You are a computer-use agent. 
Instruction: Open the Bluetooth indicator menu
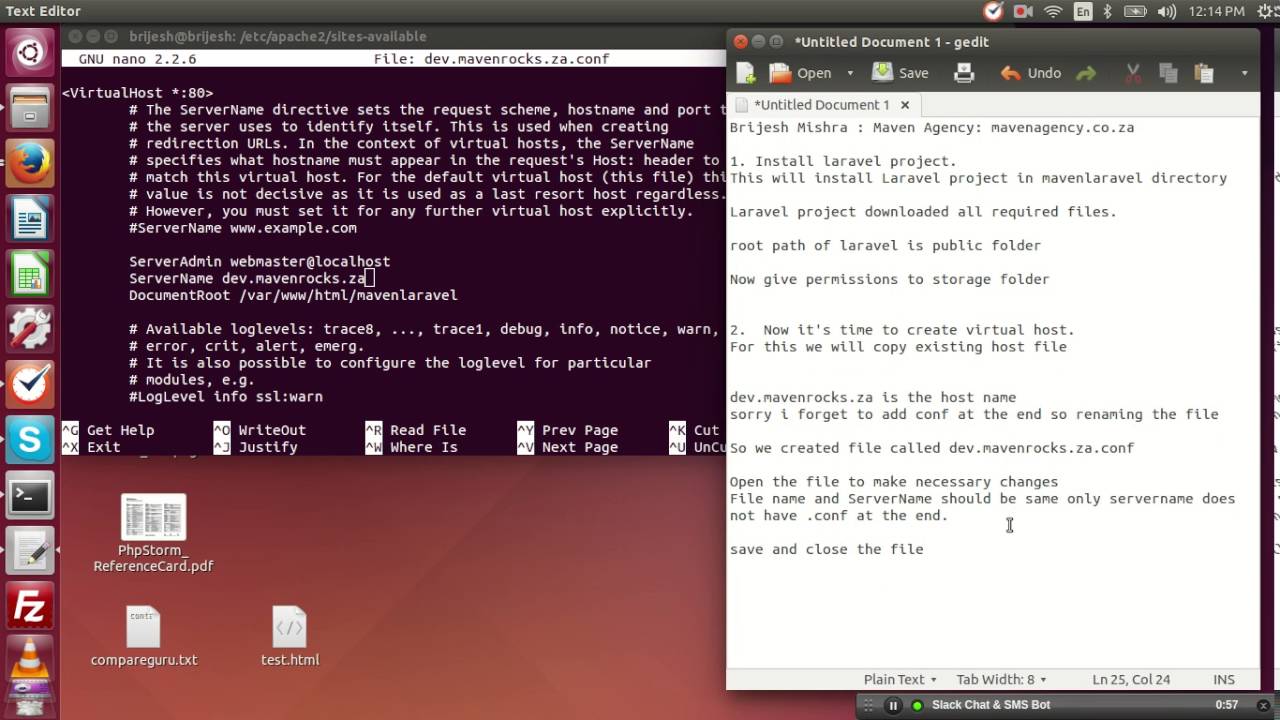(1108, 11)
